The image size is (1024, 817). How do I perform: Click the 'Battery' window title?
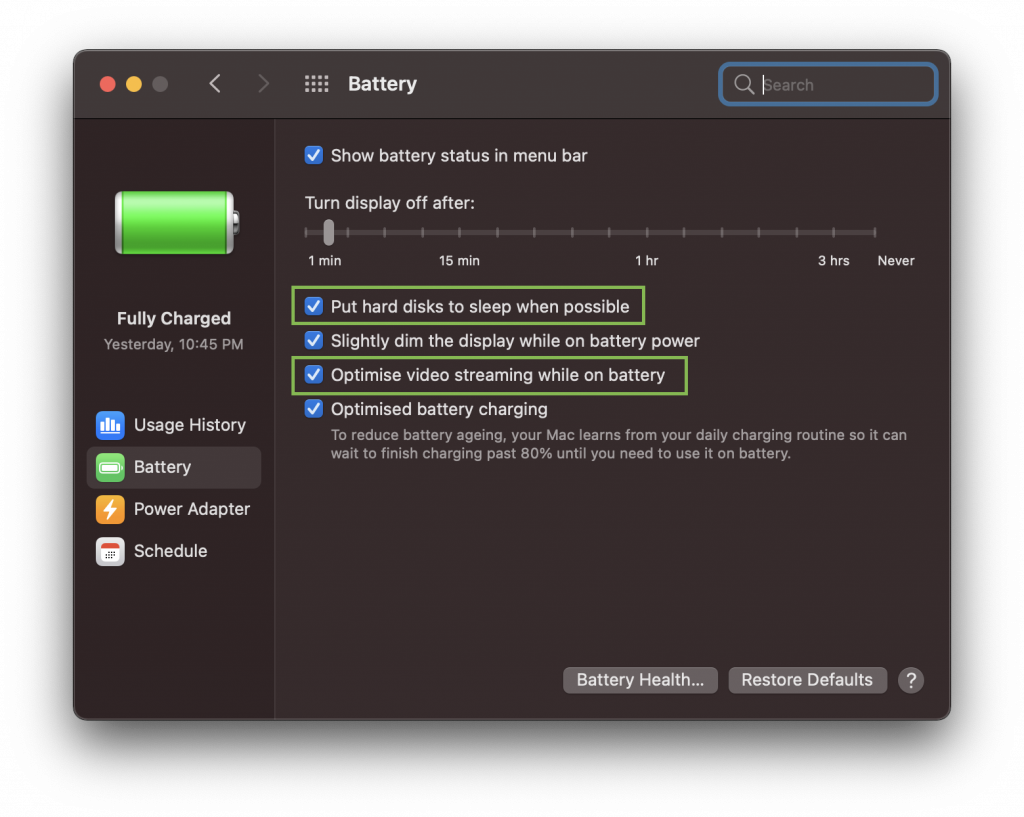coord(382,84)
